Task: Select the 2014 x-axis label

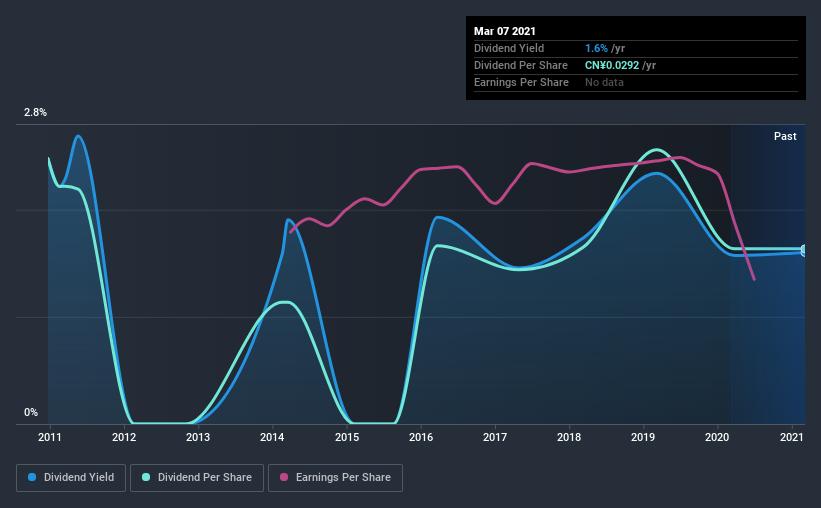Action: (272, 437)
